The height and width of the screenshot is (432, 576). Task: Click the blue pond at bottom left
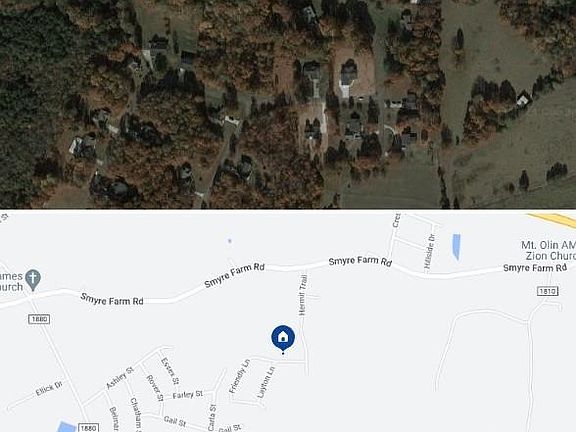click(66, 427)
